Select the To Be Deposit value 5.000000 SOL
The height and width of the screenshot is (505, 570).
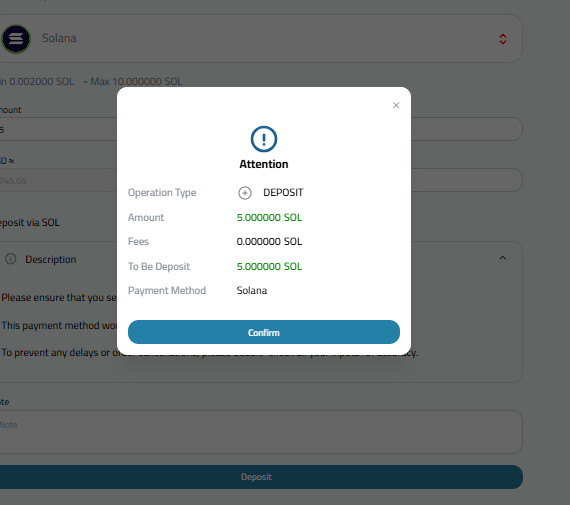click(x=269, y=266)
